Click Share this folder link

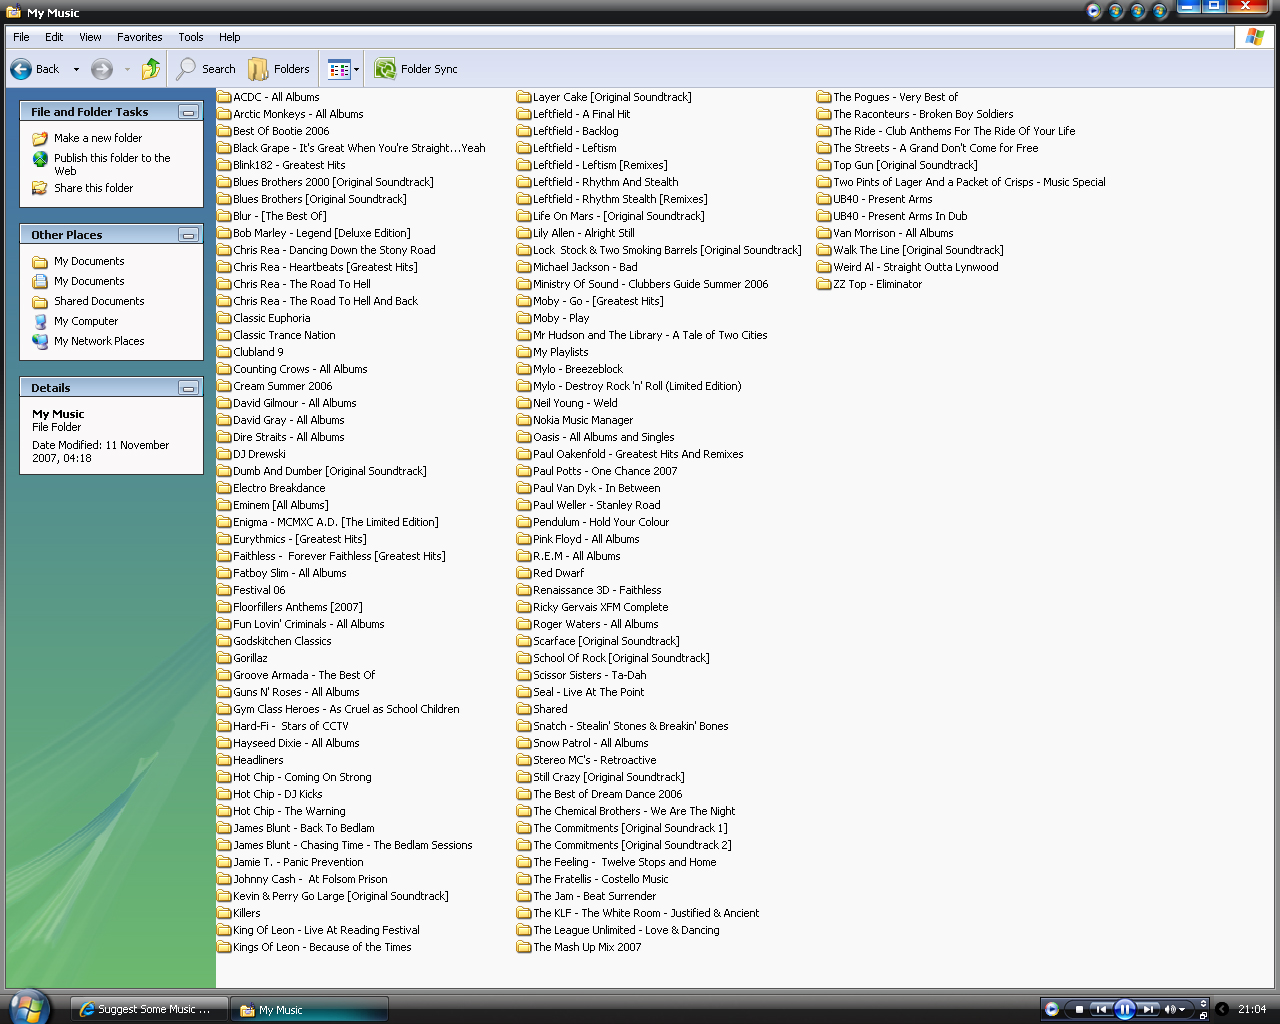93,188
